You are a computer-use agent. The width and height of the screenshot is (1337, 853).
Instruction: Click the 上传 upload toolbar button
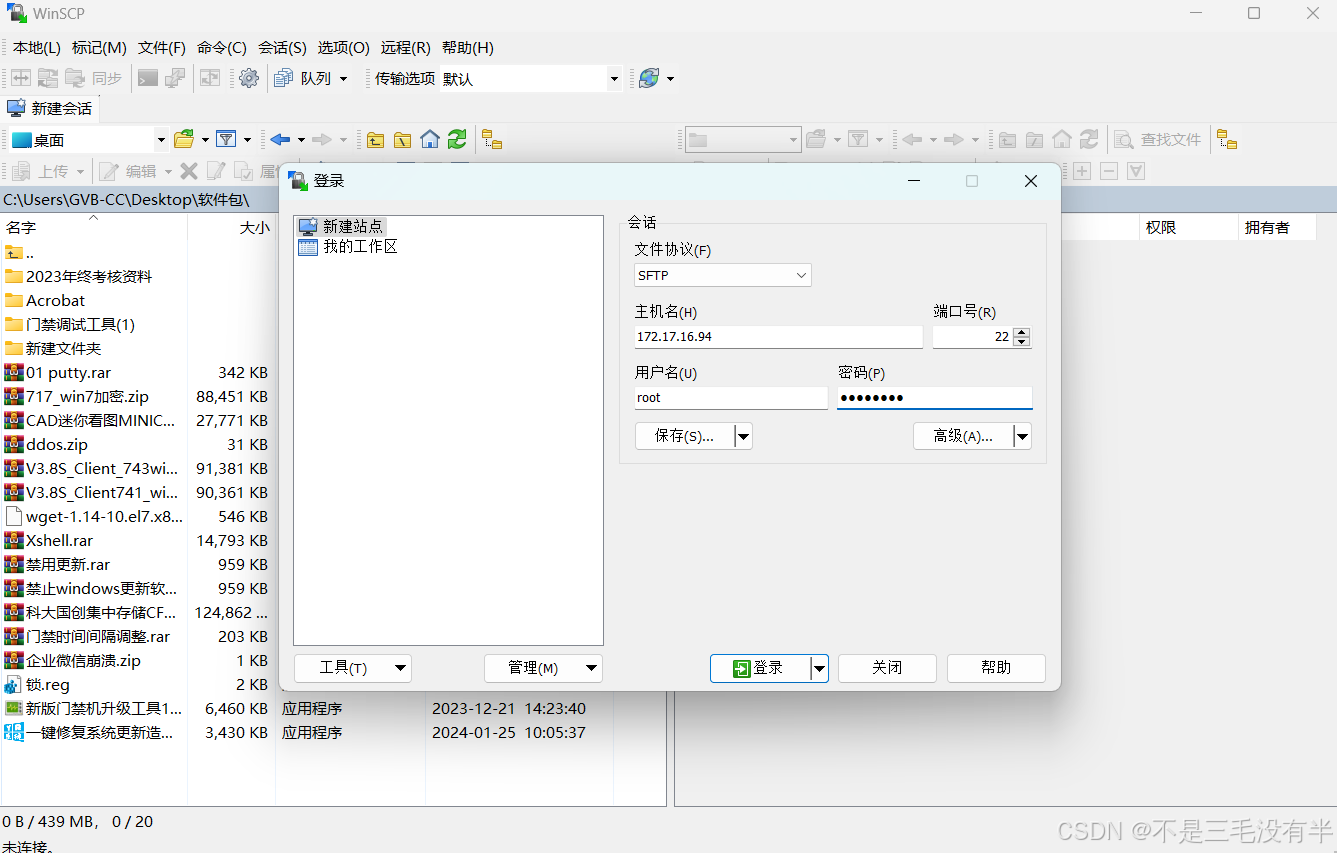[42, 171]
